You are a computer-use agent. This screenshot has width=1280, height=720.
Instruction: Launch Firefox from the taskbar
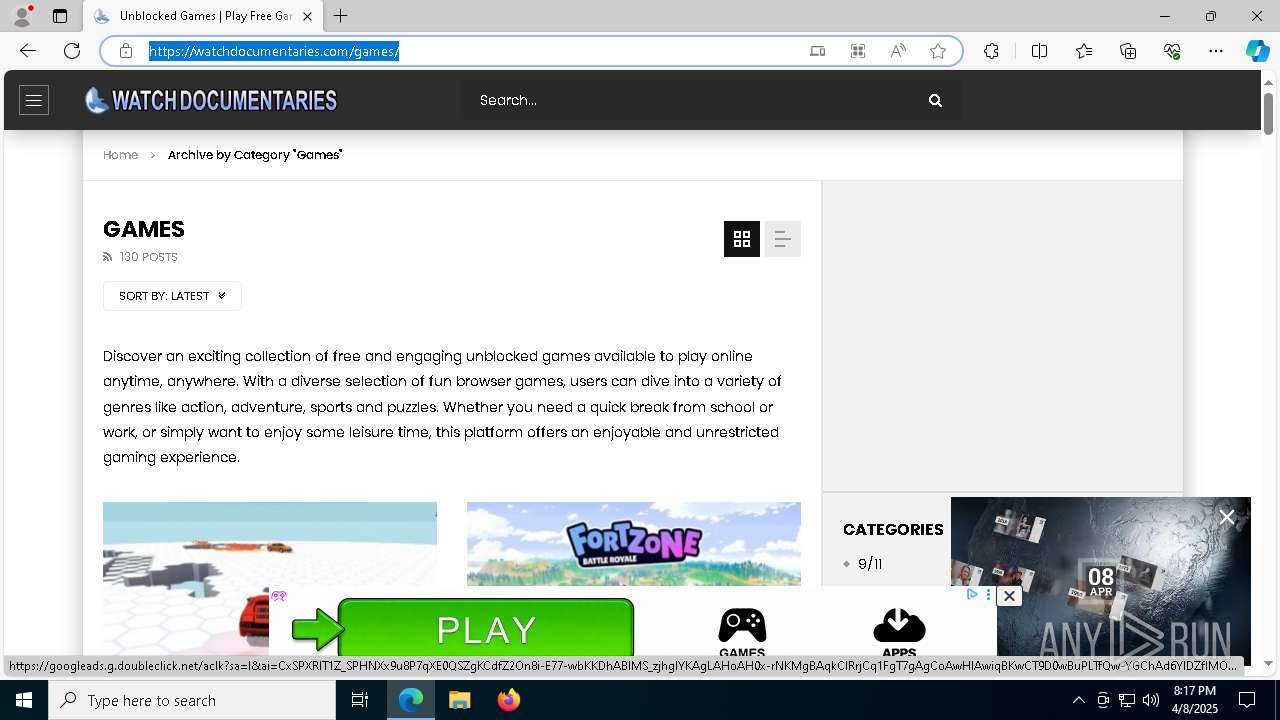(x=509, y=700)
